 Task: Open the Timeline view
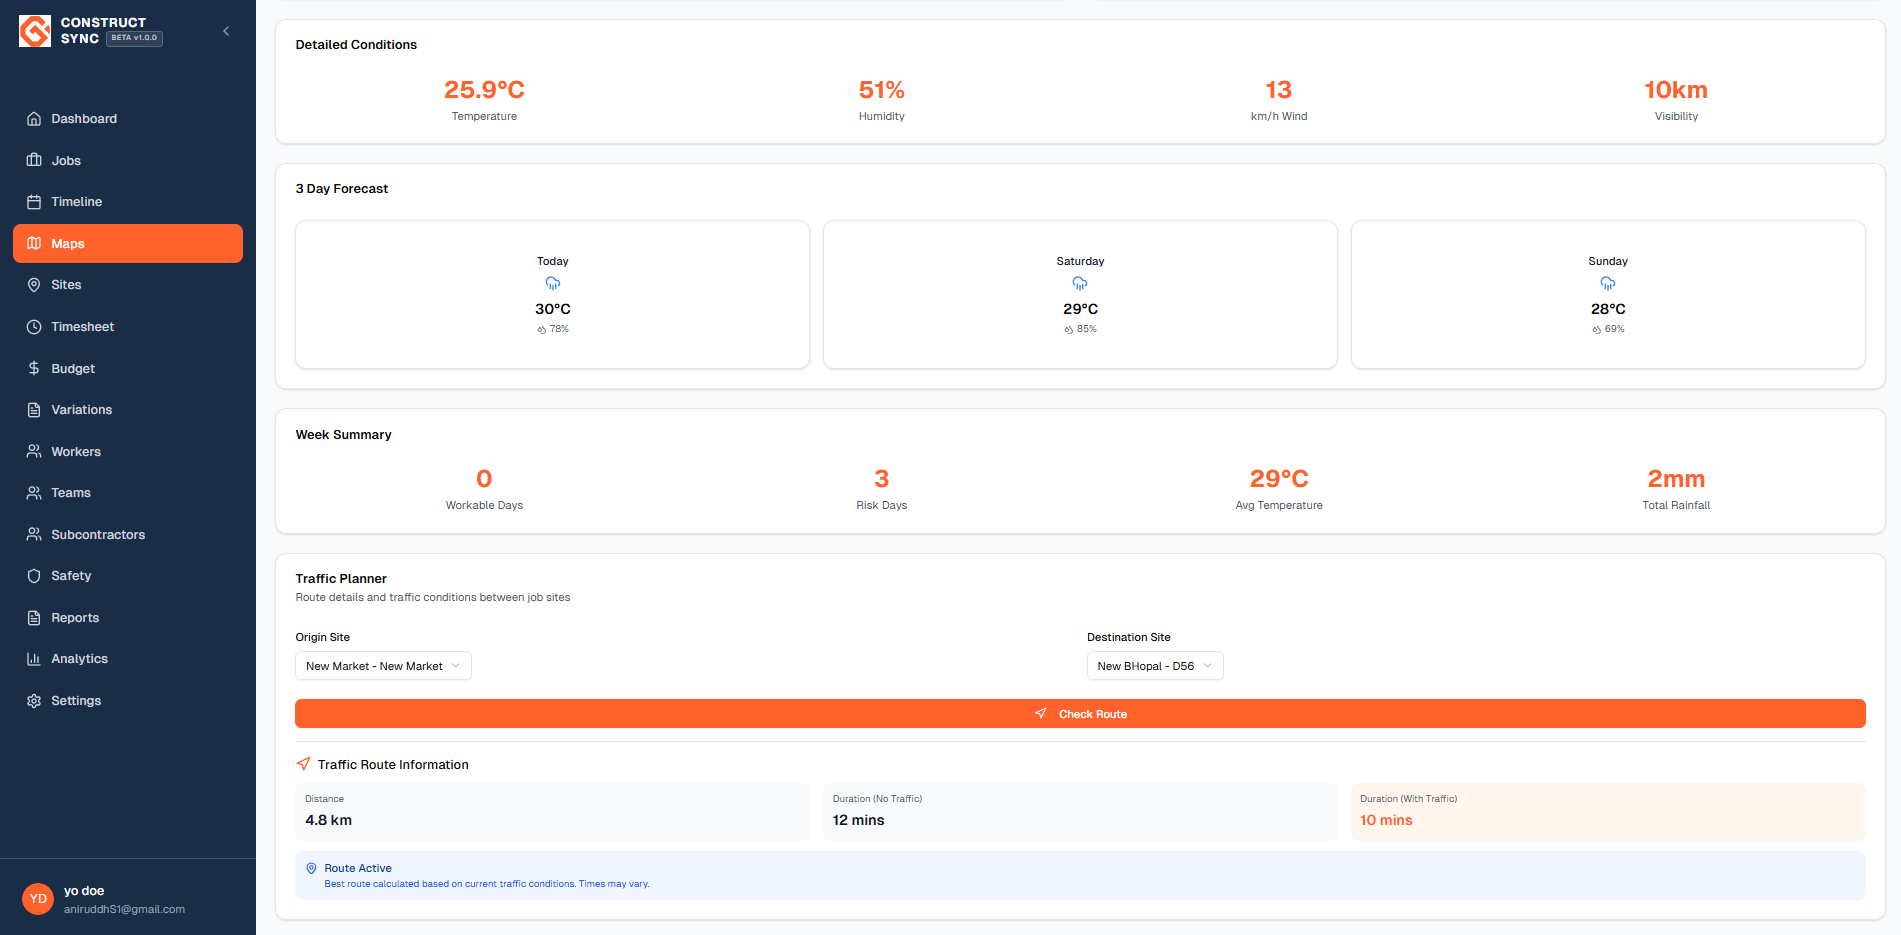(x=76, y=201)
